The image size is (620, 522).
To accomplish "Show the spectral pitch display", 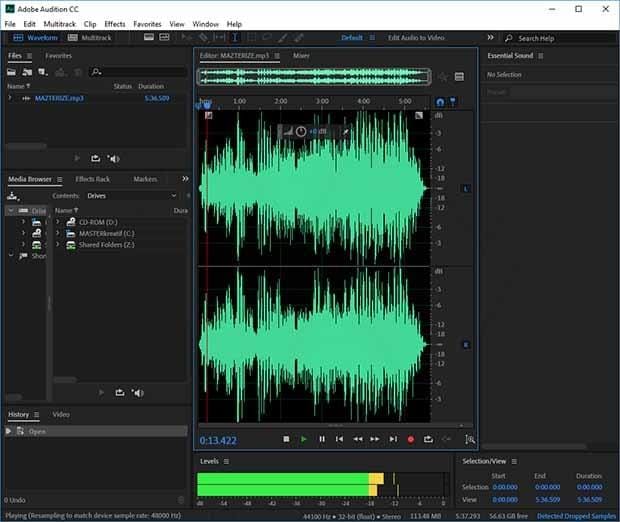I will [164, 37].
